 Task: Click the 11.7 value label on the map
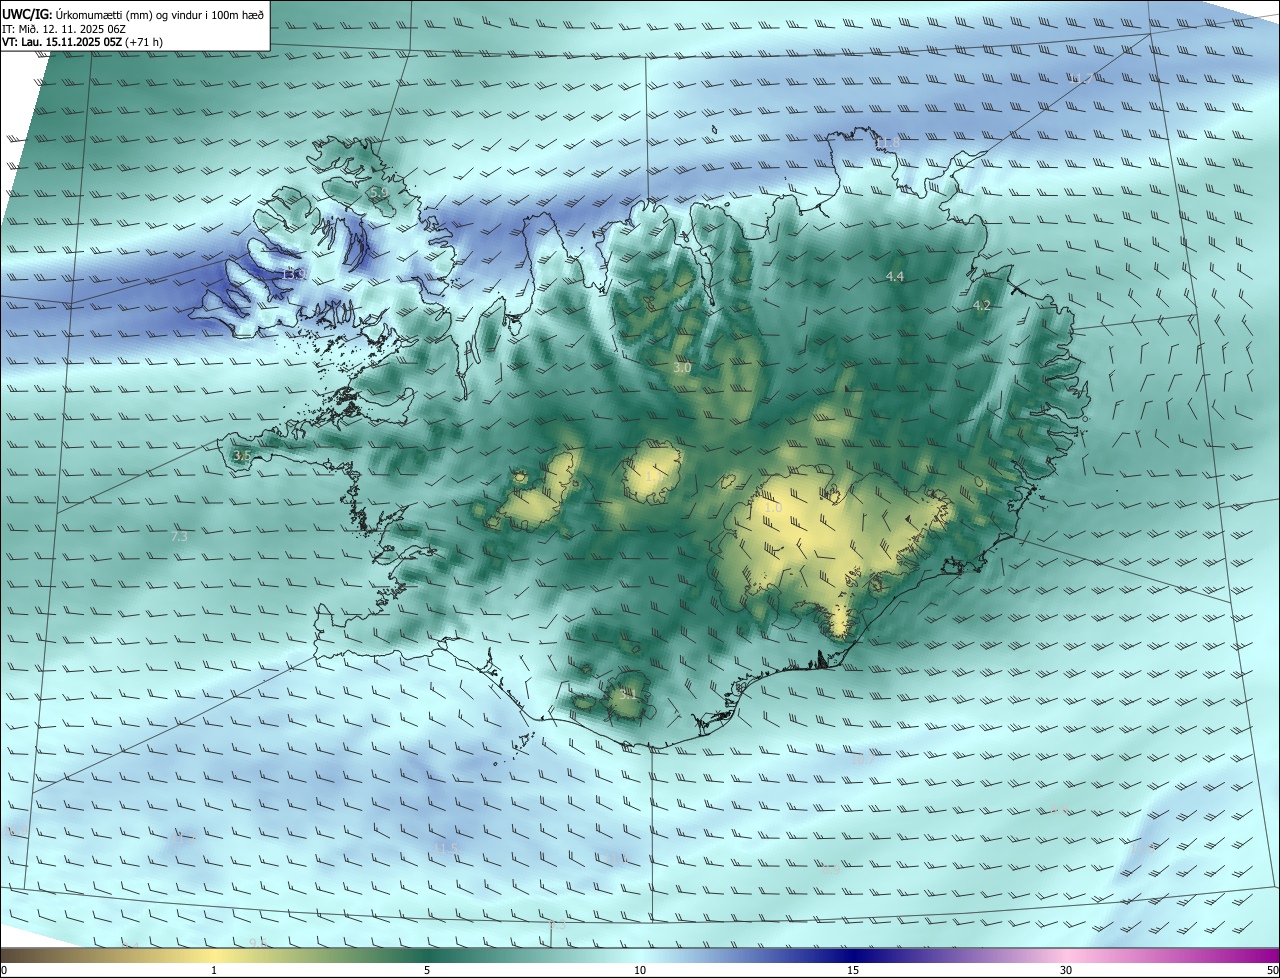click(x=1081, y=78)
